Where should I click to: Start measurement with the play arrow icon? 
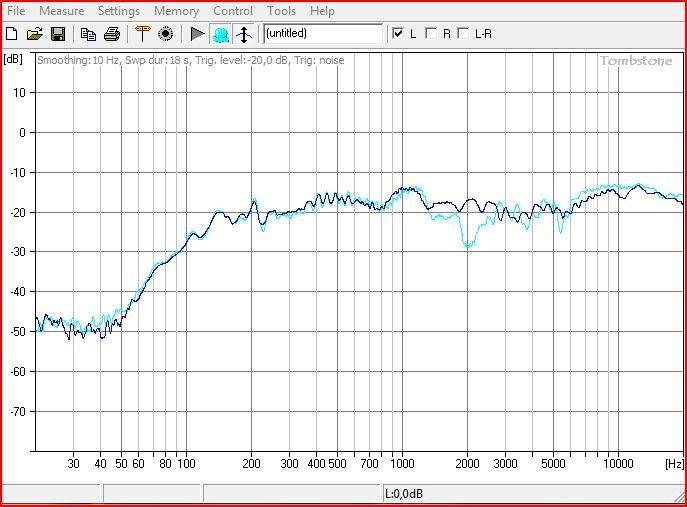[x=197, y=34]
